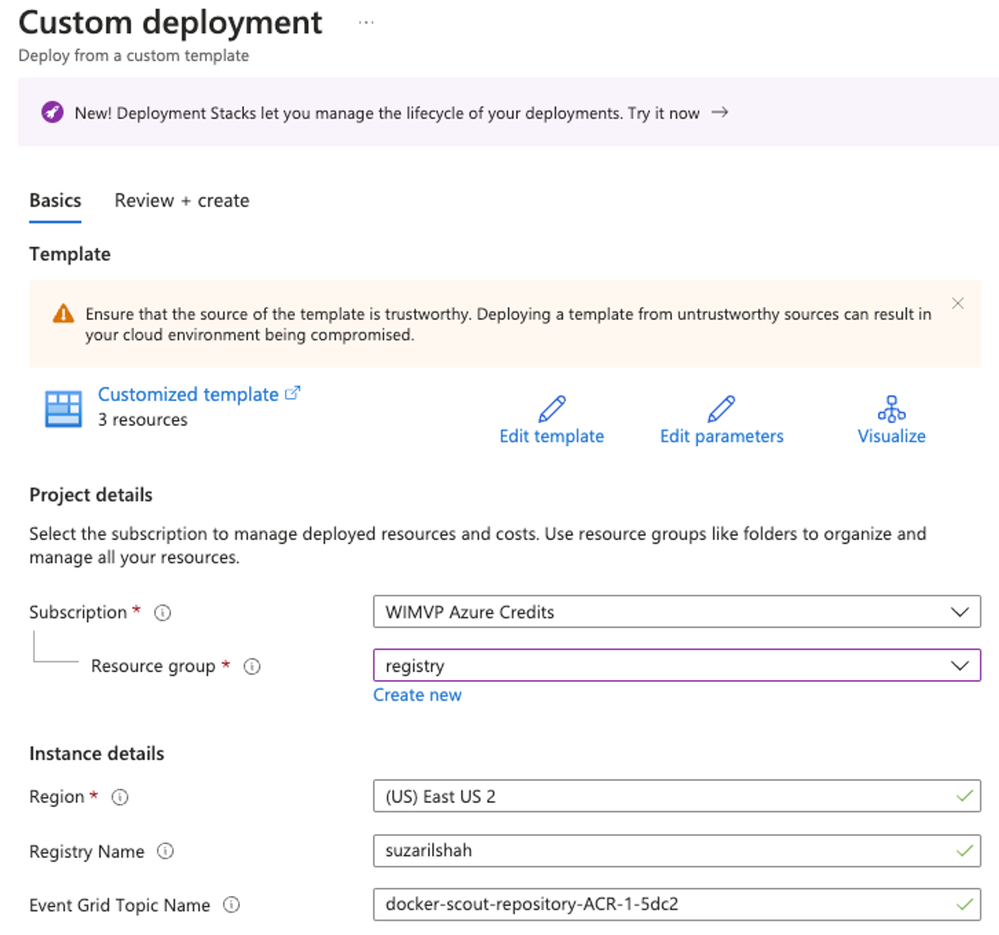Open the Customized template link
The width and height of the screenshot is (999, 935).
188,395
